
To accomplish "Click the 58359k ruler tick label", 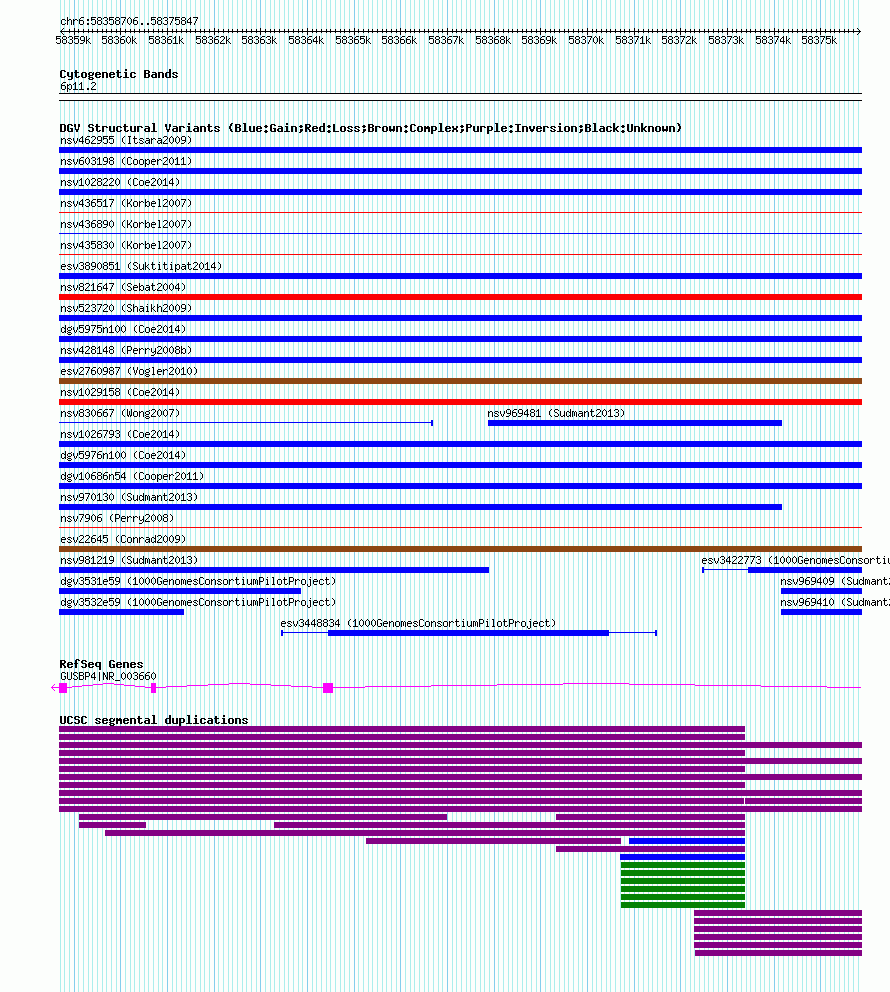I will [73, 40].
